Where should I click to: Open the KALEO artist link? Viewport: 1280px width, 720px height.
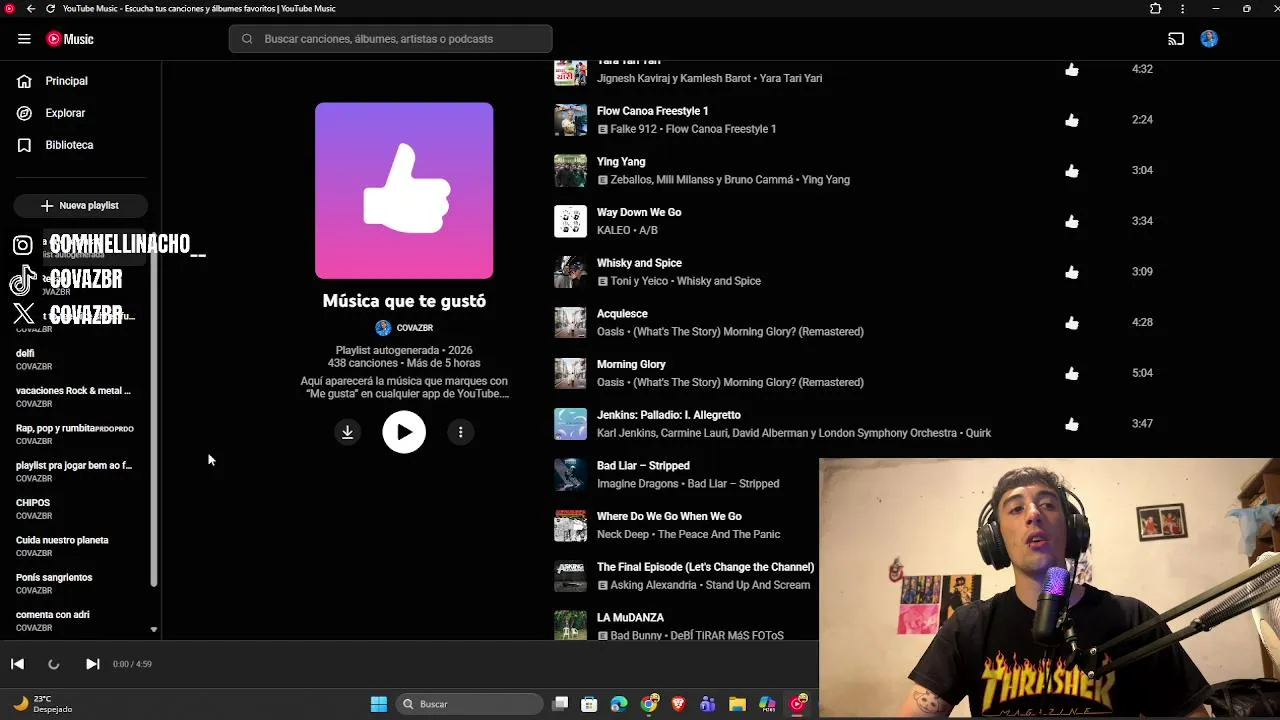point(614,230)
